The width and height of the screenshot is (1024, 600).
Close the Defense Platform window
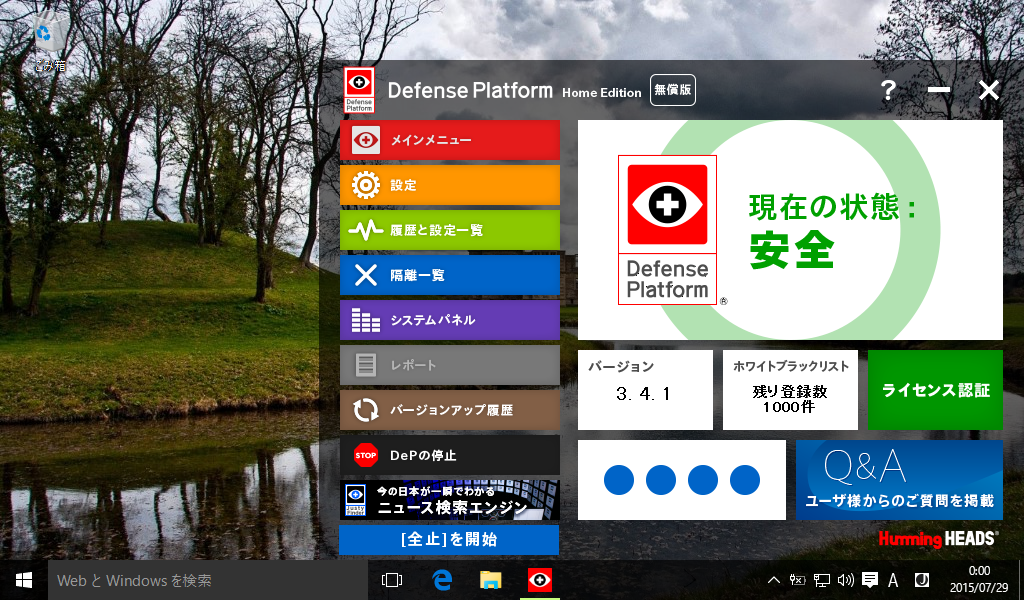coord(989,89)
